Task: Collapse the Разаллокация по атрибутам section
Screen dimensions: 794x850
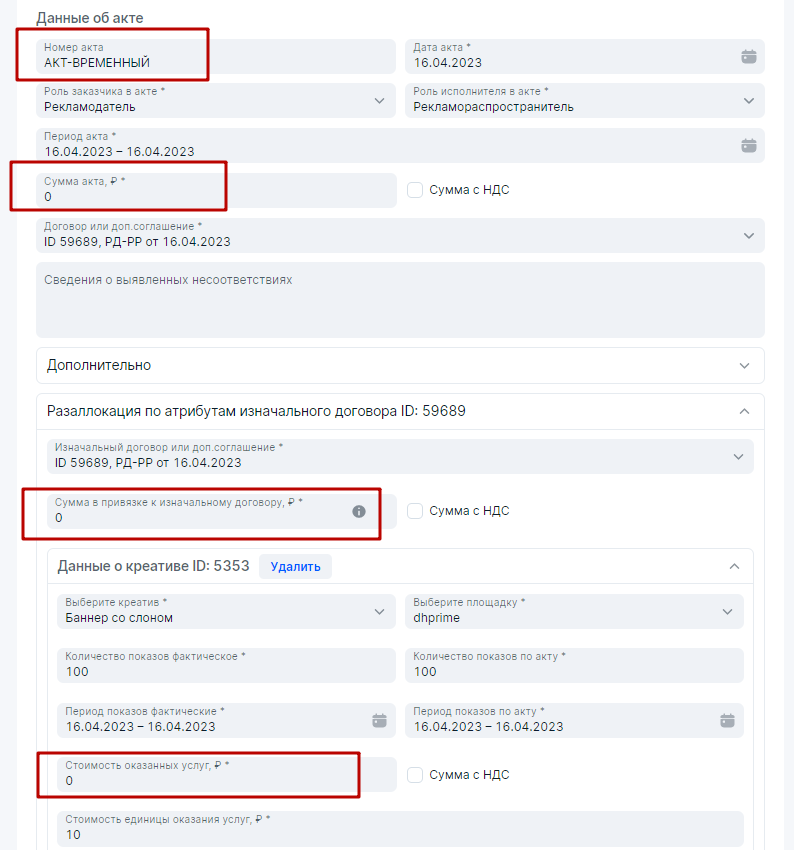Action: tap(744, 411)
